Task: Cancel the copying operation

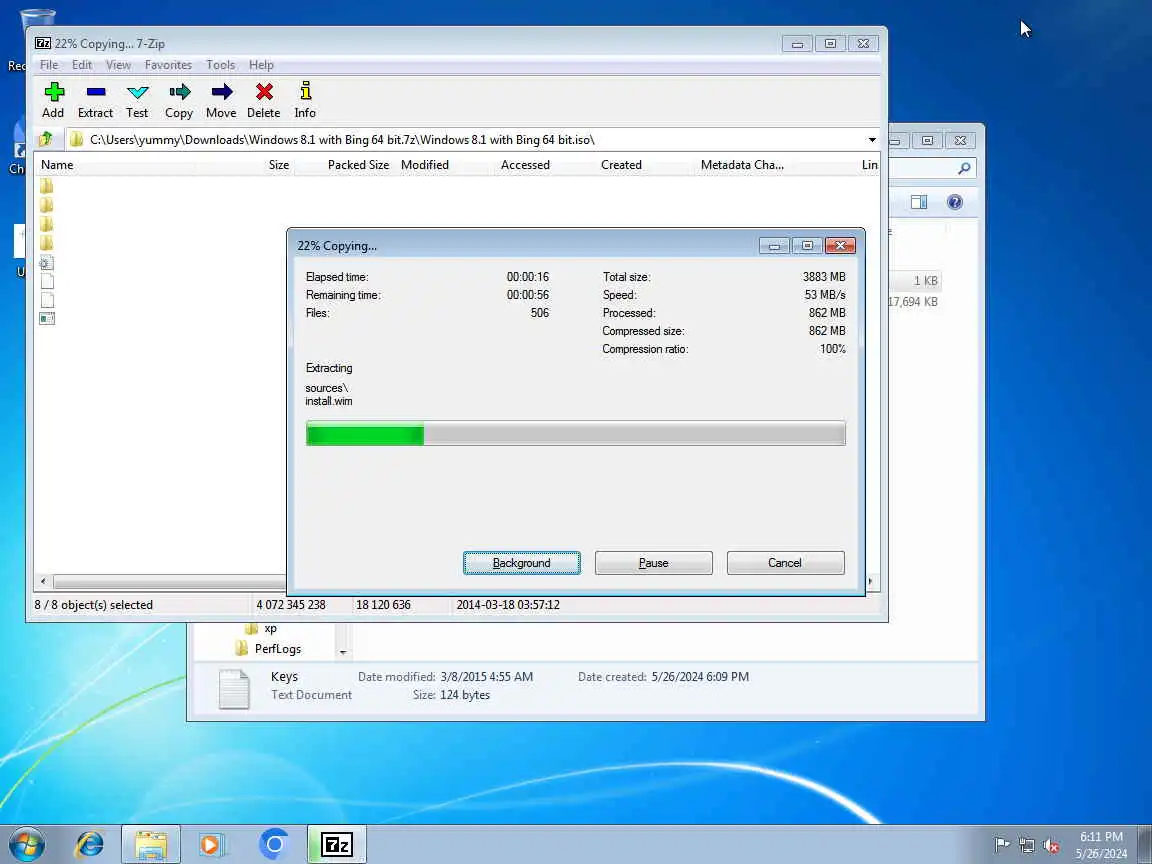Action: pos(785,563)
